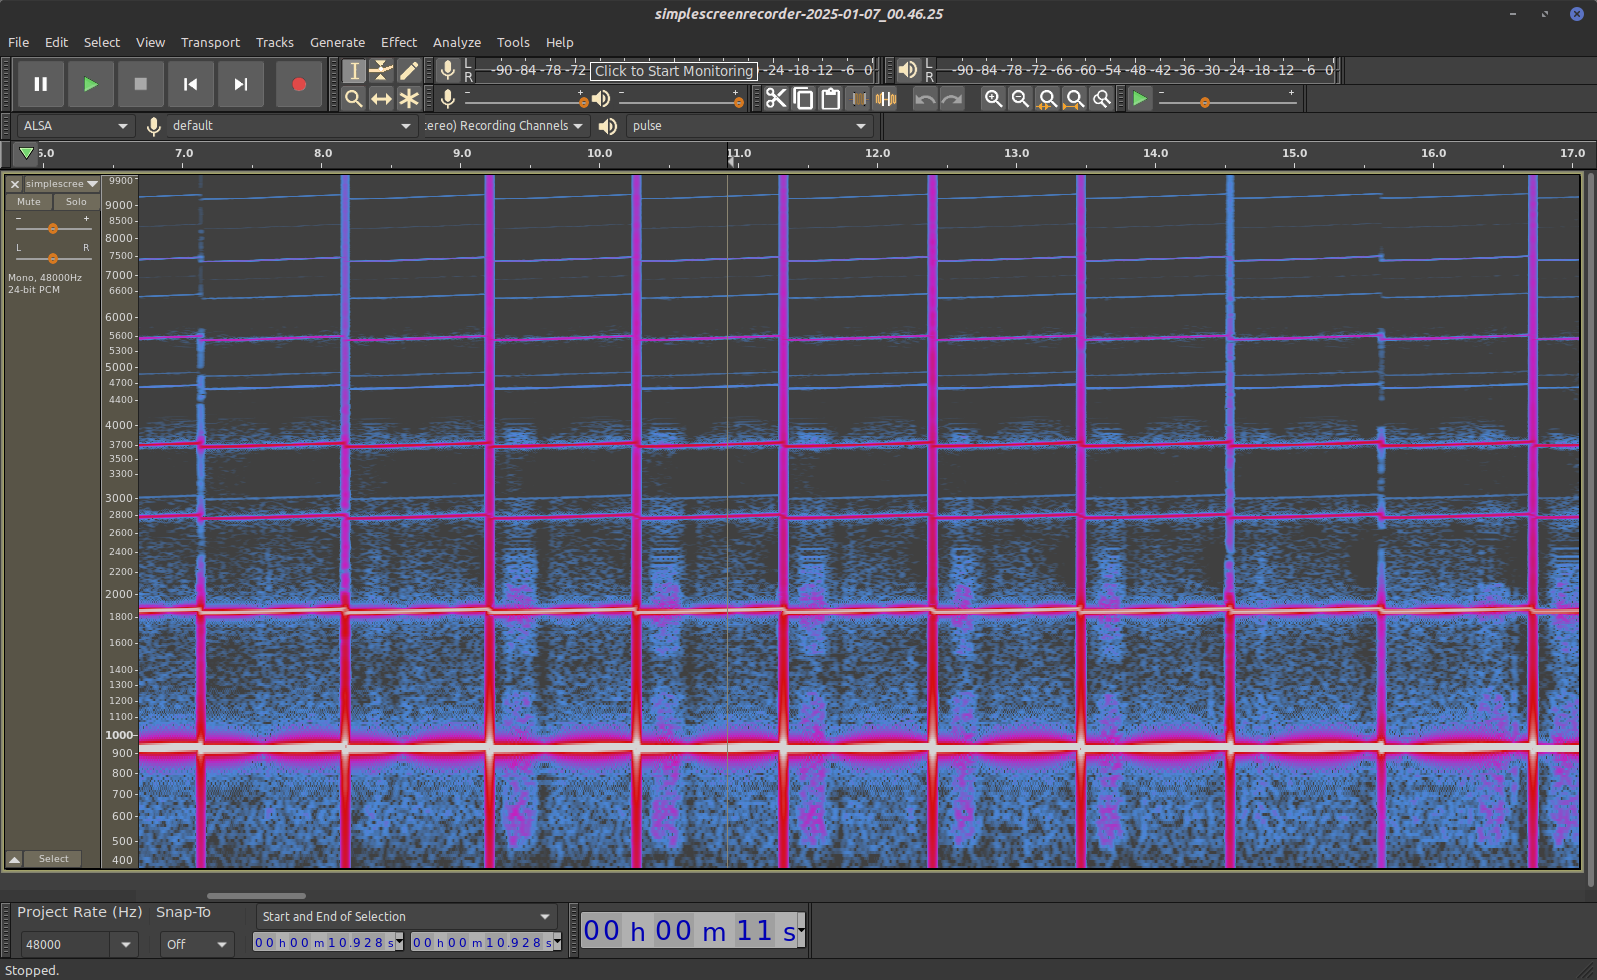Click the Silence audio selection icon
Screen dimensions: 1597x980
click(x=885, y=98)
